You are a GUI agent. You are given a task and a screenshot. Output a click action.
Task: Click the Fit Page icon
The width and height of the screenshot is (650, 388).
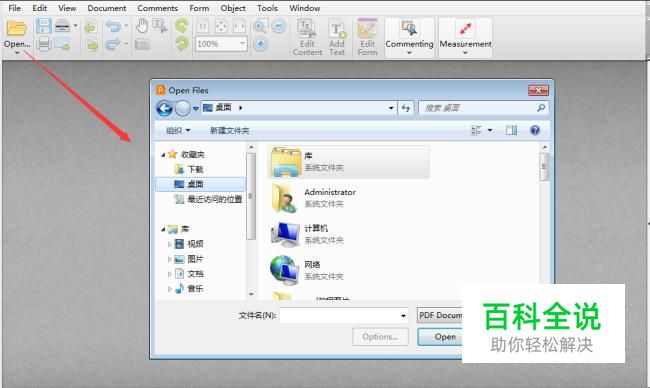(x=221, y=27)
